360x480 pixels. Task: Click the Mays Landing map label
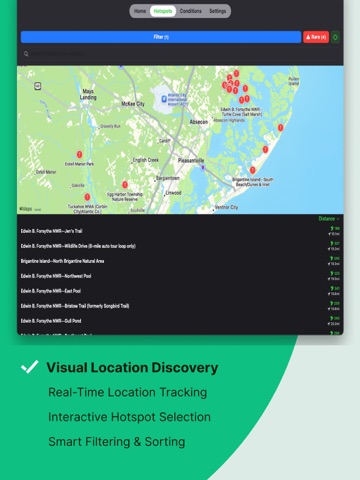tap(88, 94)
